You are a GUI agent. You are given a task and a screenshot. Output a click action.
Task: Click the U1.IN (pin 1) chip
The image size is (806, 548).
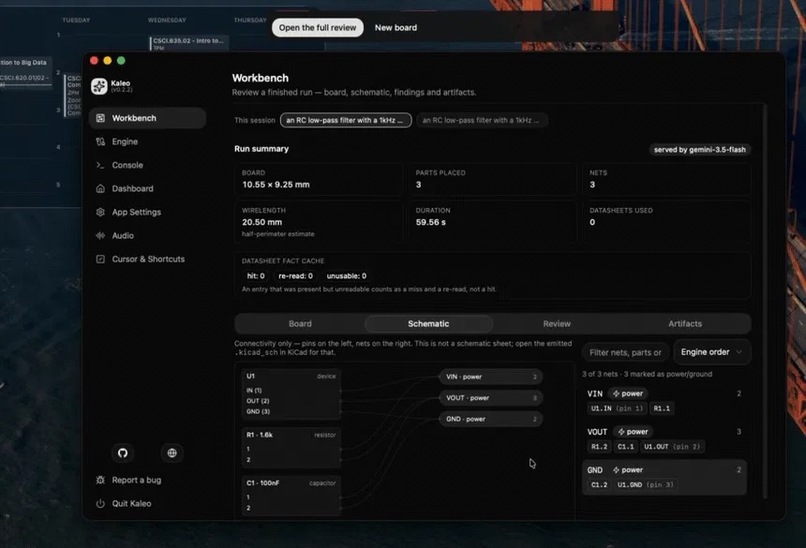(x=617, y=408)
